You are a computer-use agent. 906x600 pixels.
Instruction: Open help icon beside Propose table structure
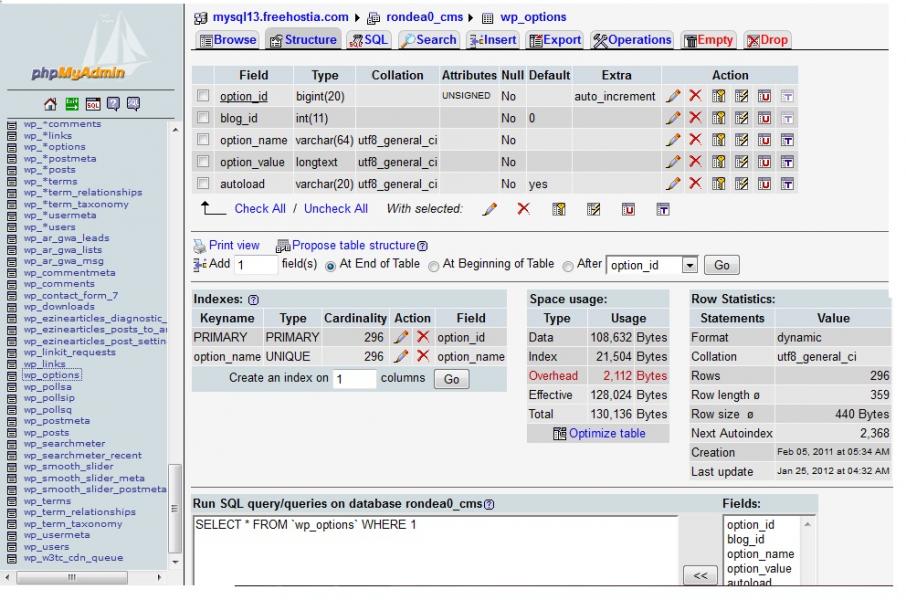pyautogui.click(x=422, y=246)
